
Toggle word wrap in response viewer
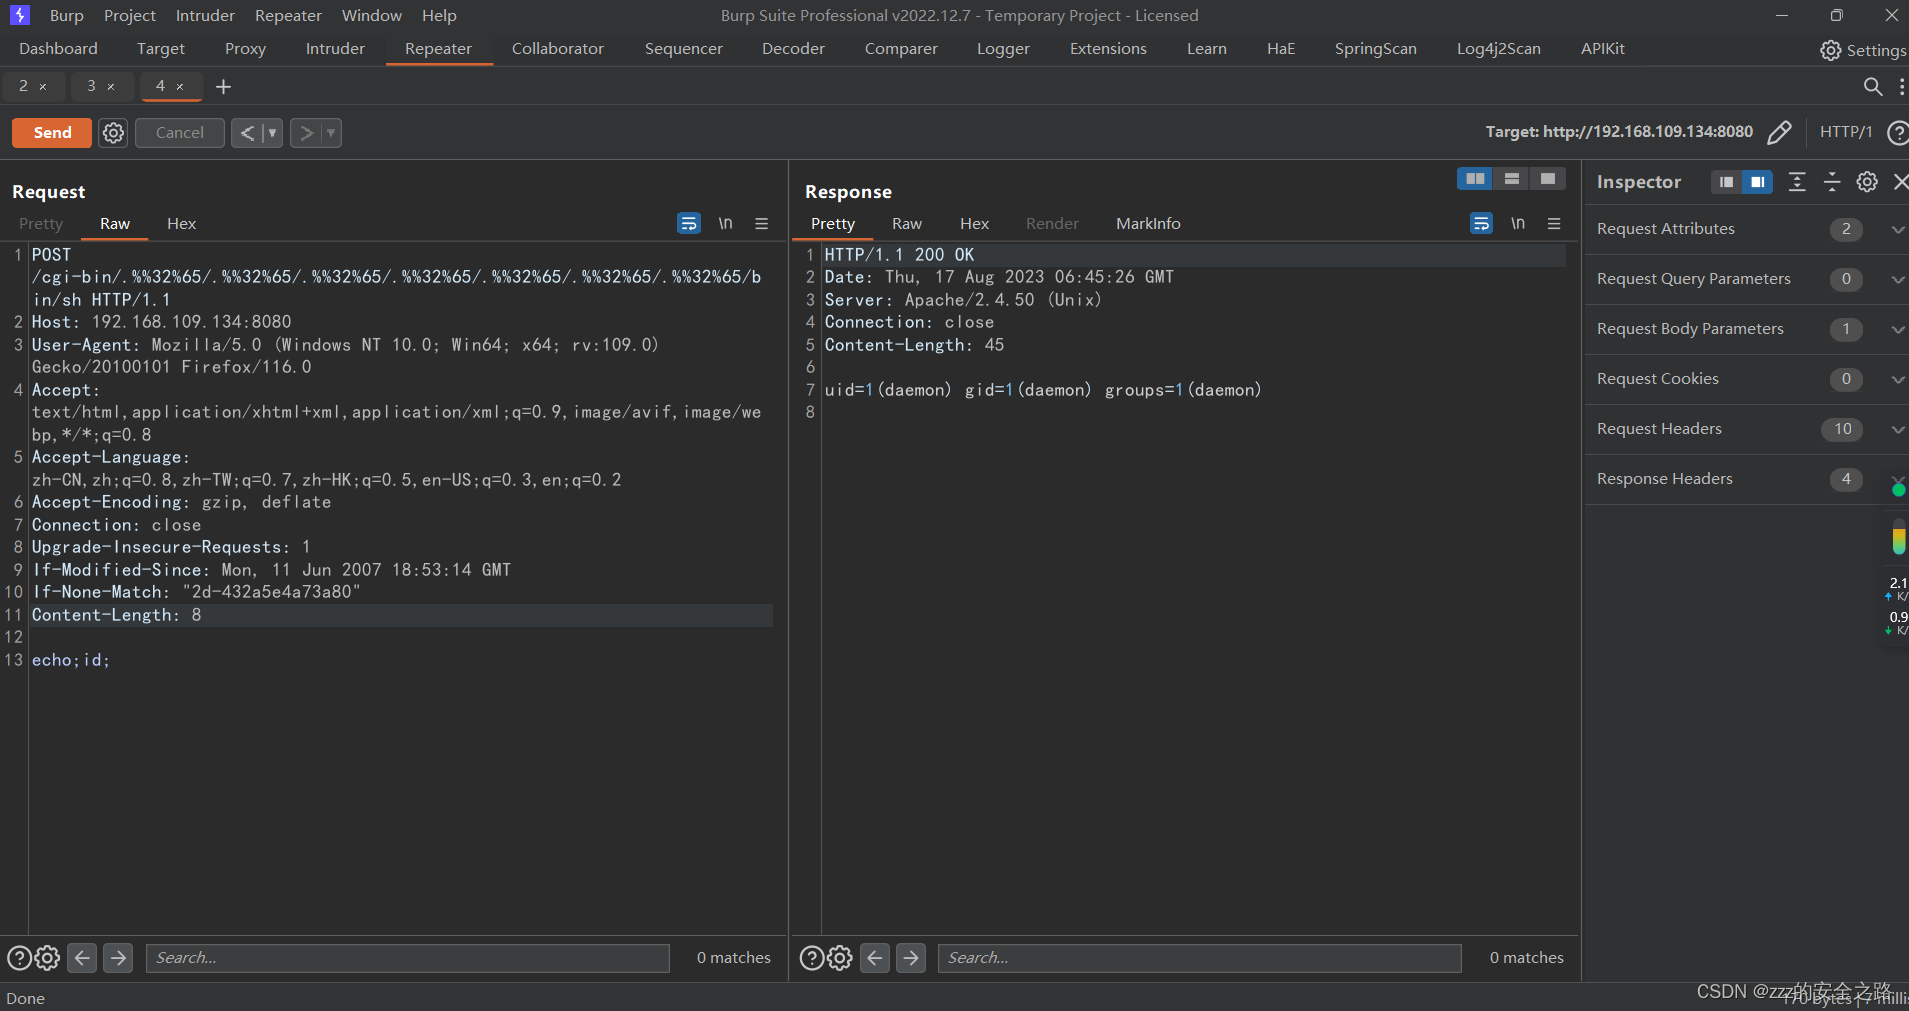coord(1481,224)
